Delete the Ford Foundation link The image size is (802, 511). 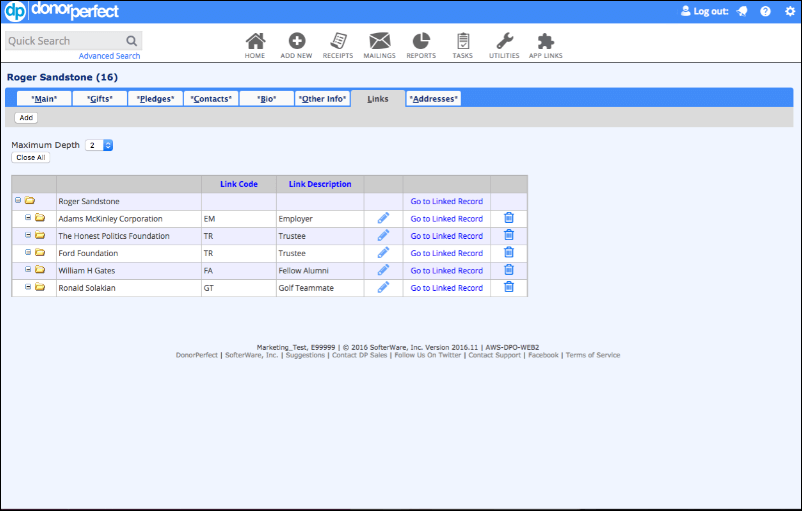pyautogui.click(x=509, y=253)
